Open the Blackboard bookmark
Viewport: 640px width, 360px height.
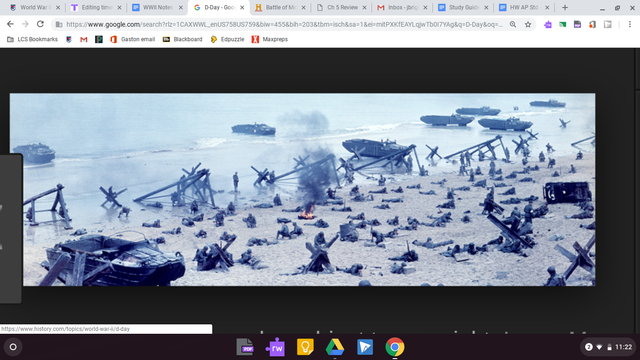tap(182, 39)
